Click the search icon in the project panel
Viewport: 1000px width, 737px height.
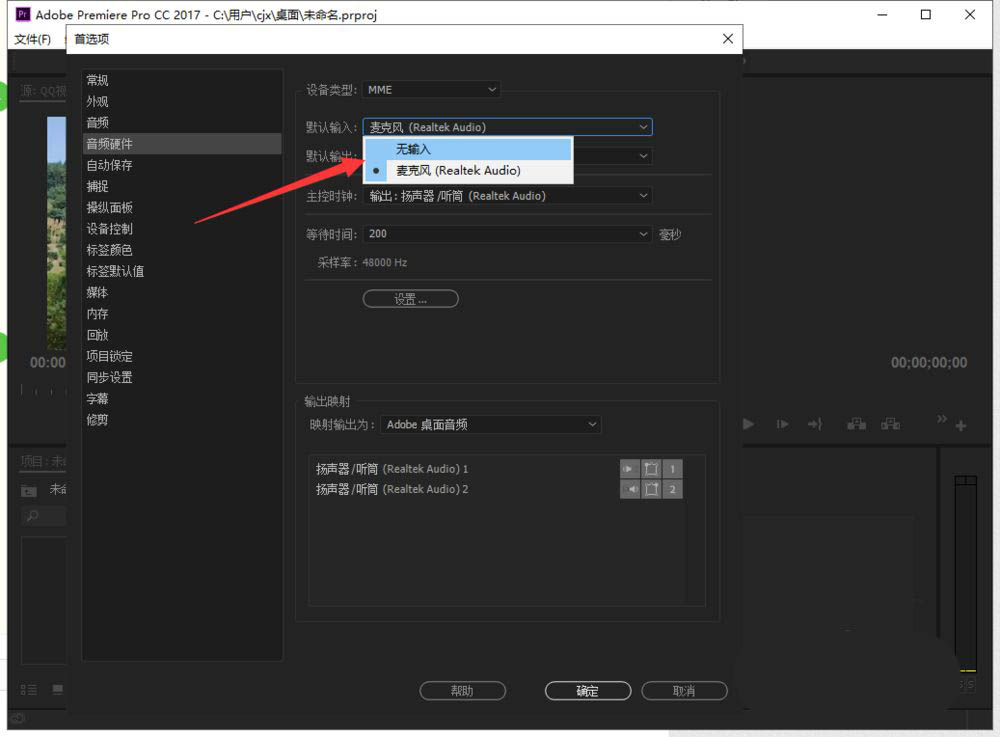(x=33, y=516)
